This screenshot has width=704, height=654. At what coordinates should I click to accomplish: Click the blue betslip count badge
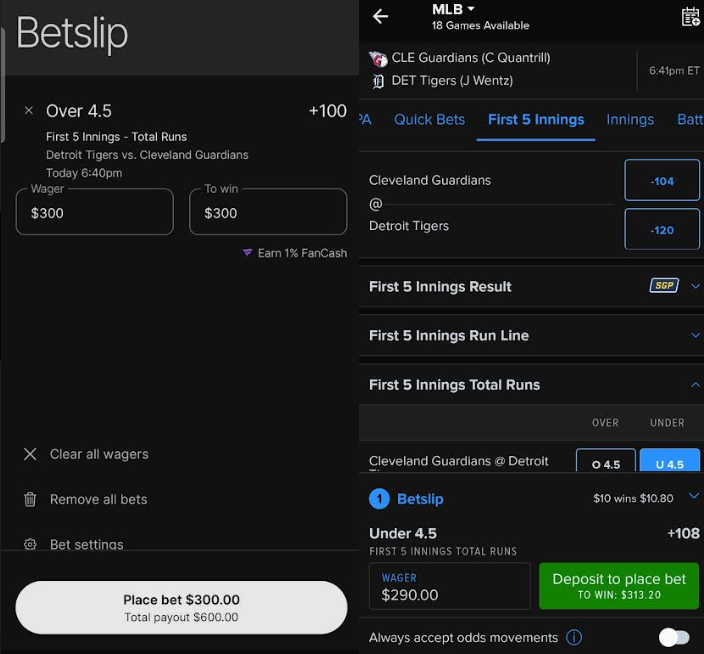click(379, 499)
